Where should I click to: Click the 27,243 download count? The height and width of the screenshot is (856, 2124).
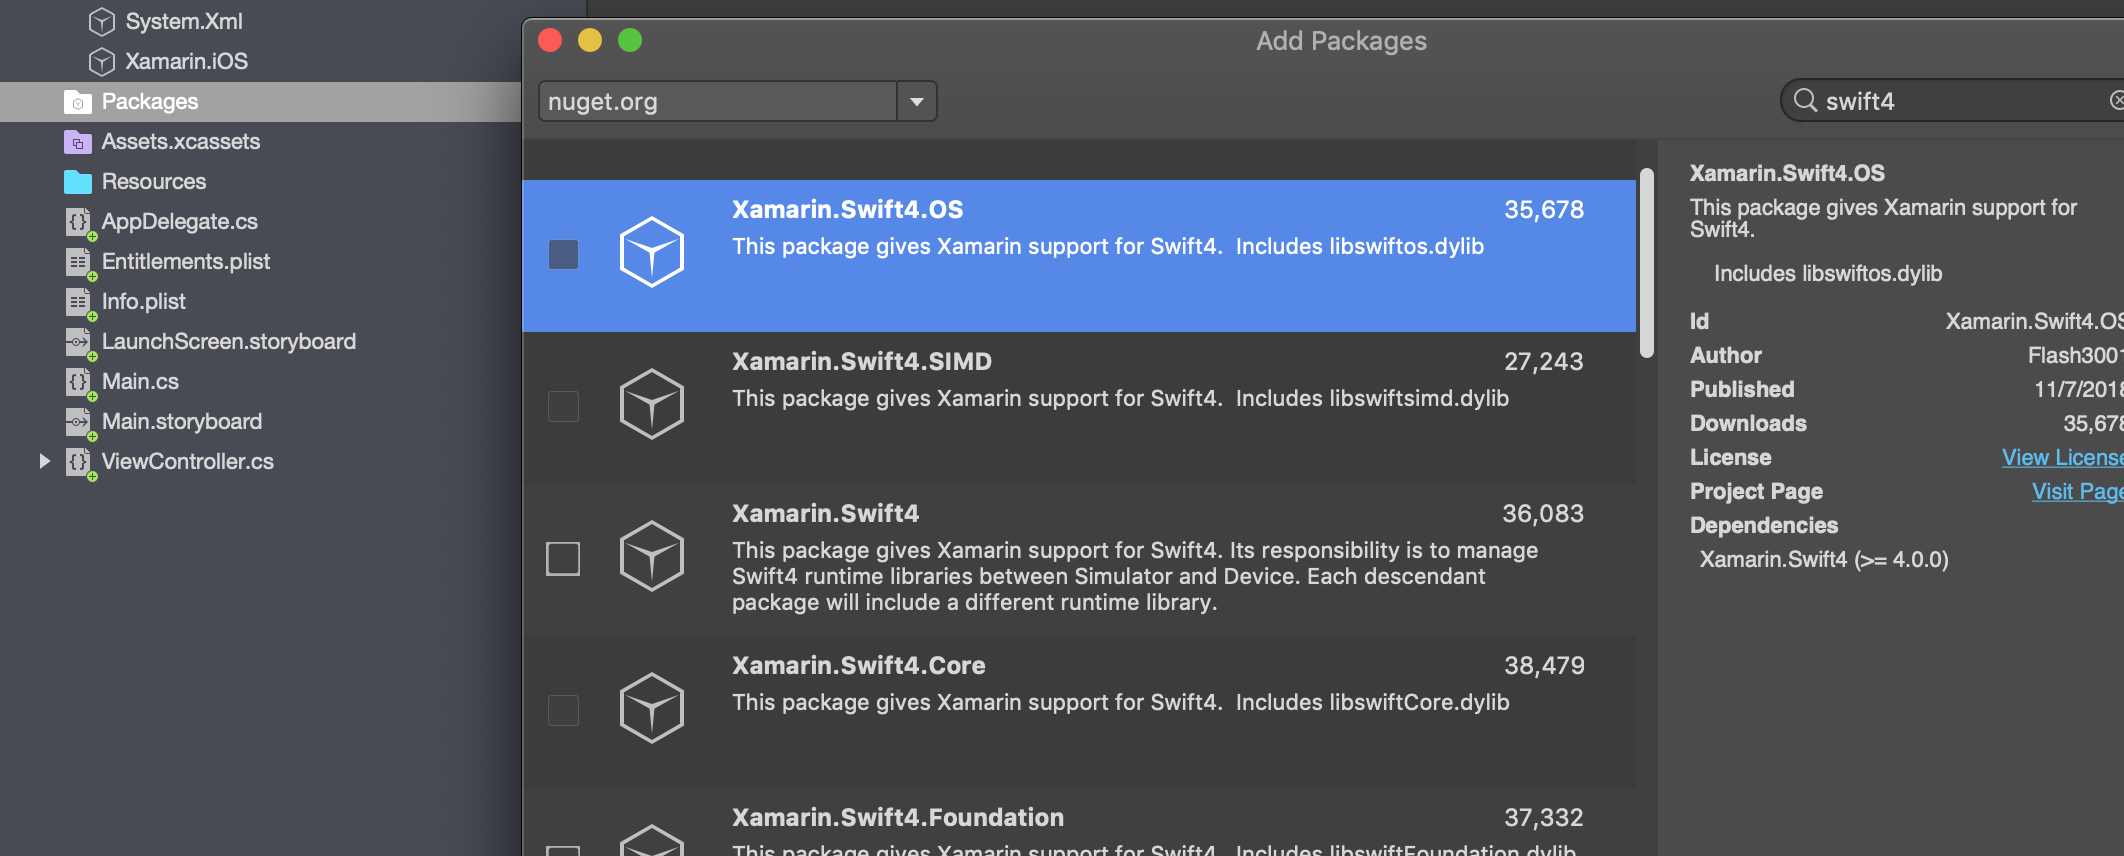tap(1543, 362)
